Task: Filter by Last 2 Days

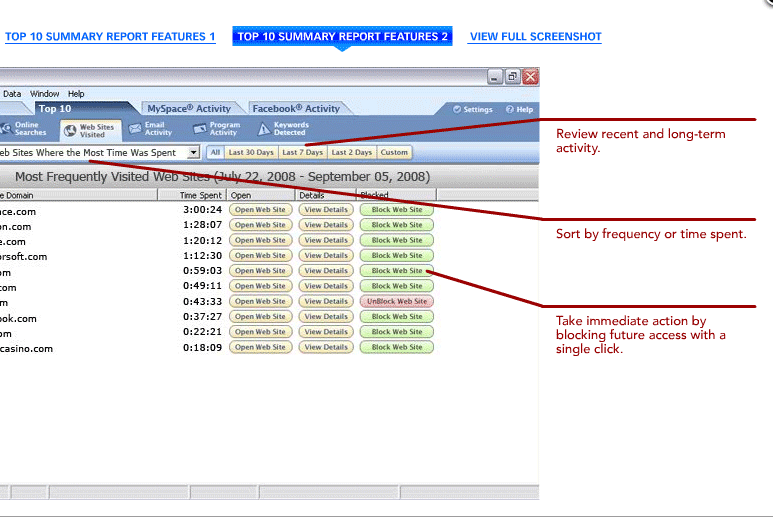Action: point(352,152)
